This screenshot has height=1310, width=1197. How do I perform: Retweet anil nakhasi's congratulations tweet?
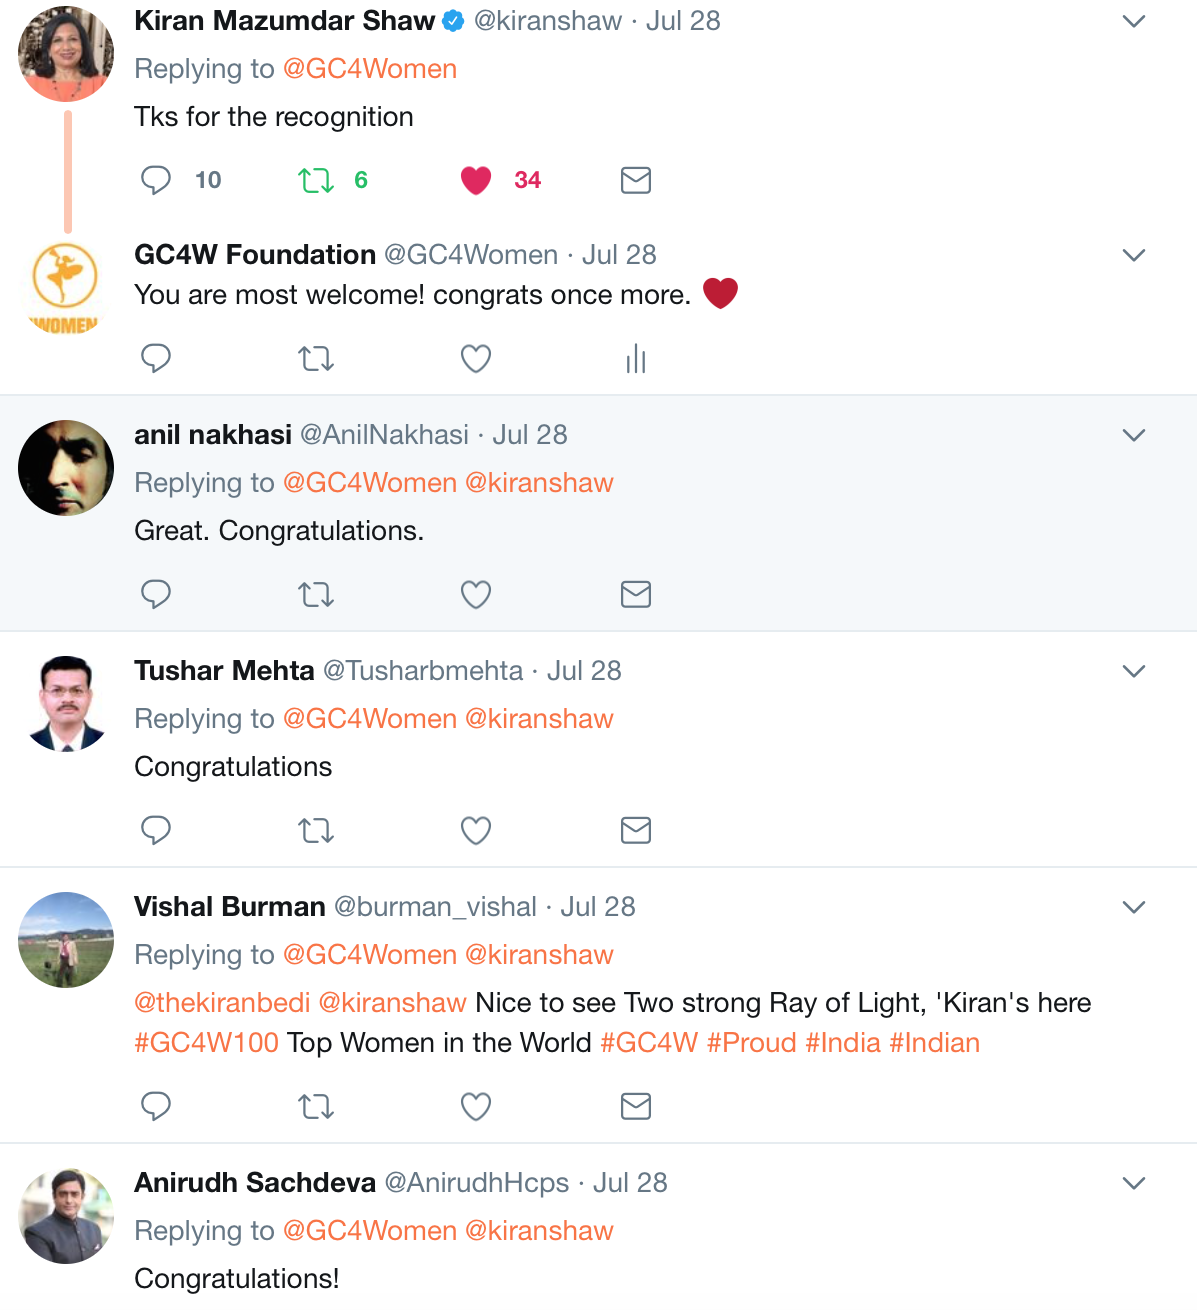(316, 595)
